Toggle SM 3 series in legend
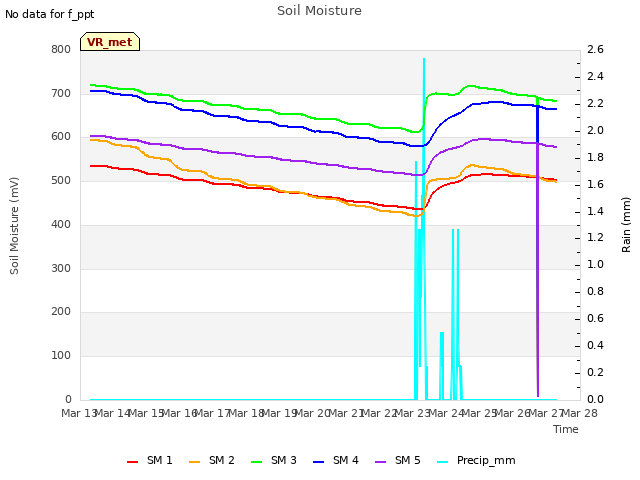The height and width of the screenshot is (480, 640). click(273, 460)
